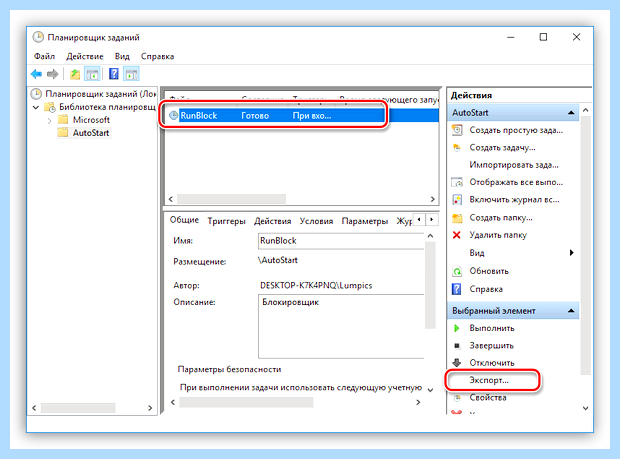Collapse the AutoStart actions section
The height and width of the screenshot is (459, 620).
click(571, 113)
